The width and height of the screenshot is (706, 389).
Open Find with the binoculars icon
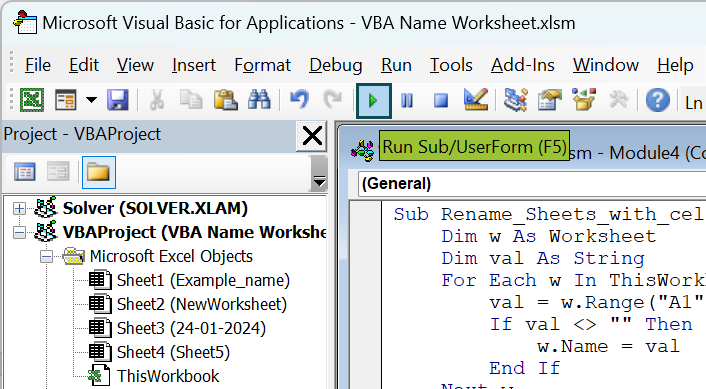point(259,100)
